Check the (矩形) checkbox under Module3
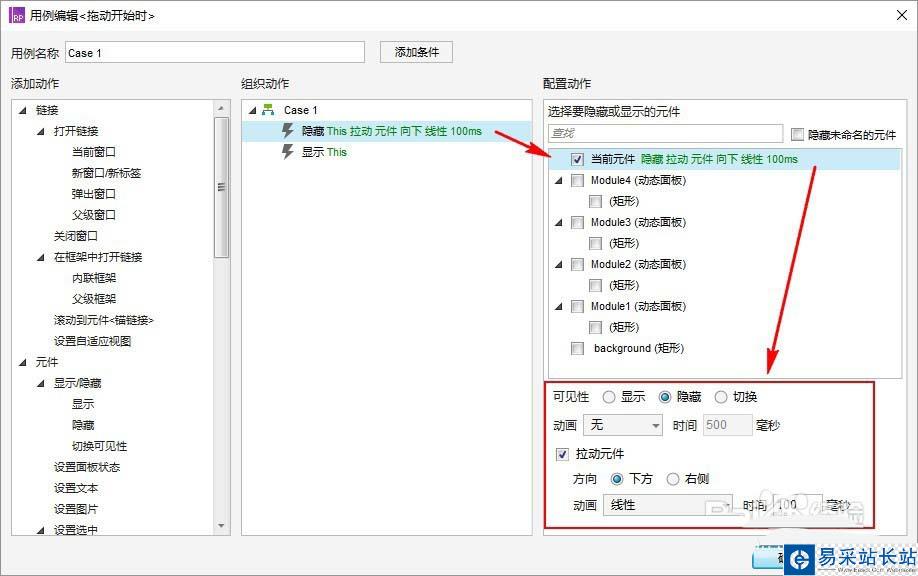 point(595,244)
